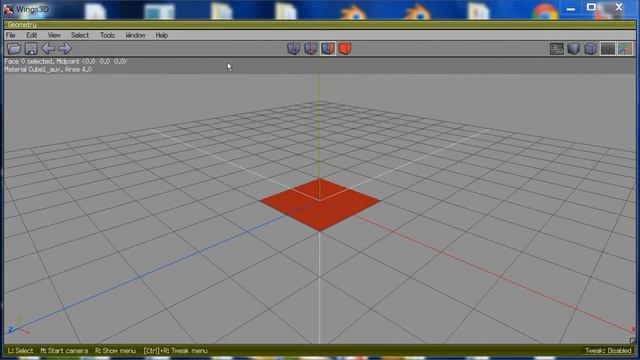Viewport: 640px width, 360px height.
Task: Open the Help menu
Action: 162,35
